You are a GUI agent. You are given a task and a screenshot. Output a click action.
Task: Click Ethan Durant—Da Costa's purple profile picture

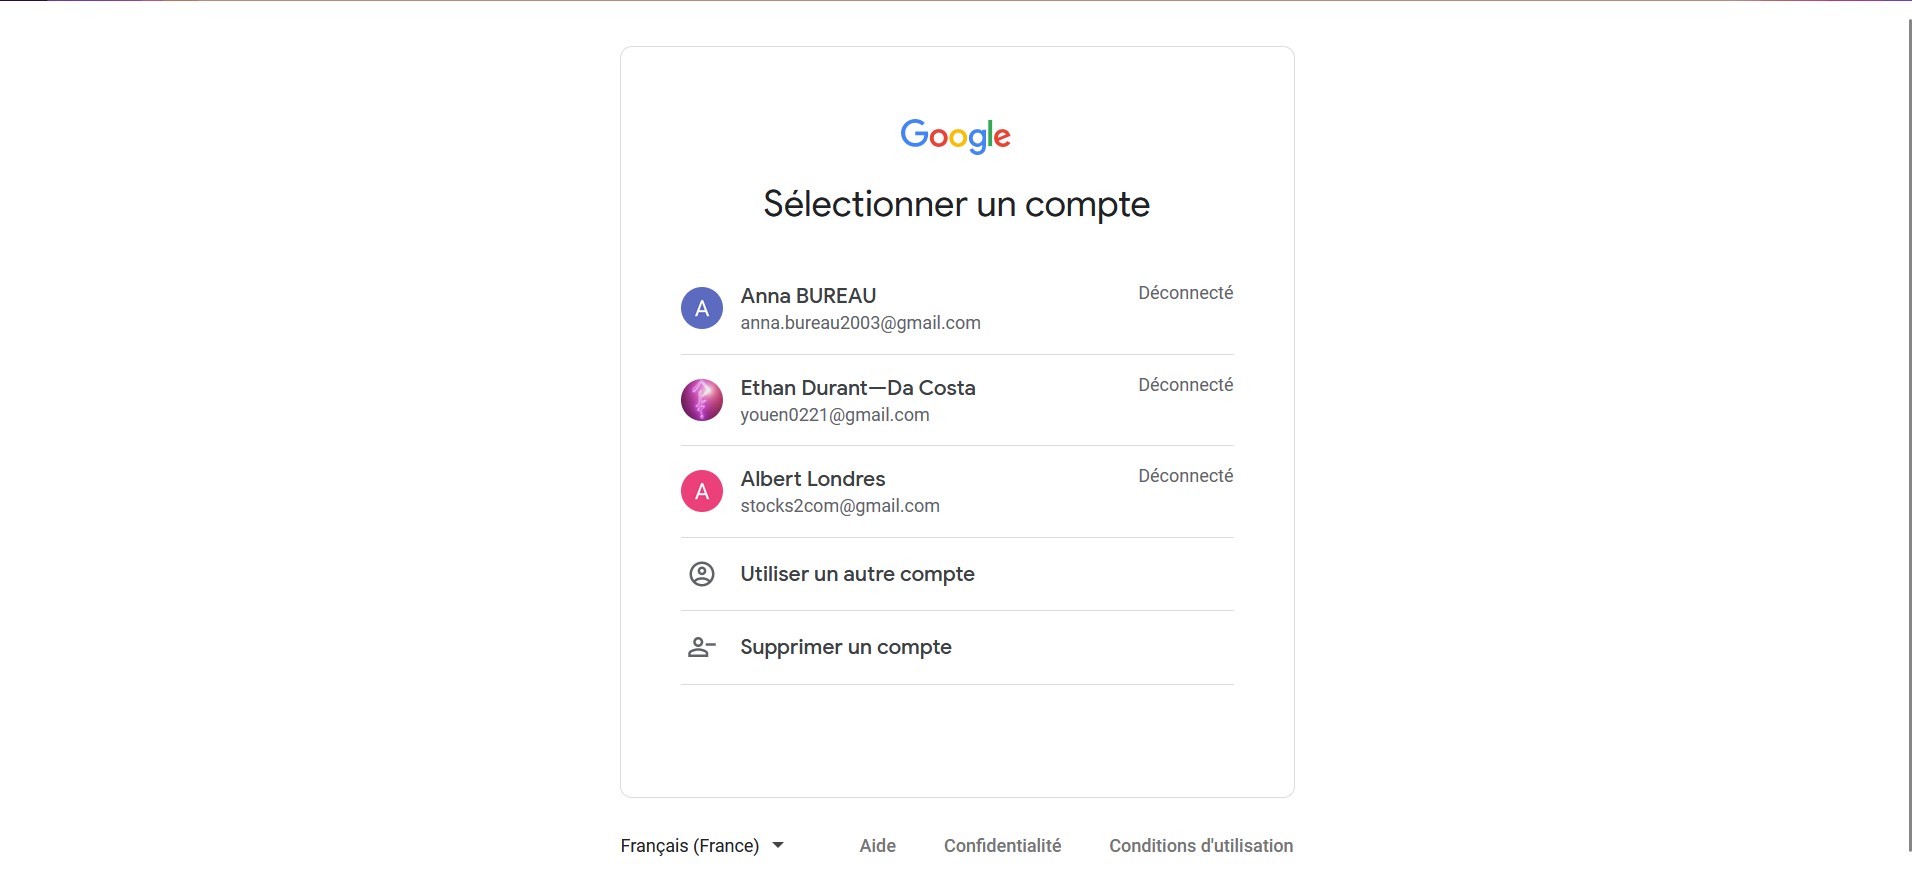(x=702, y=400)
